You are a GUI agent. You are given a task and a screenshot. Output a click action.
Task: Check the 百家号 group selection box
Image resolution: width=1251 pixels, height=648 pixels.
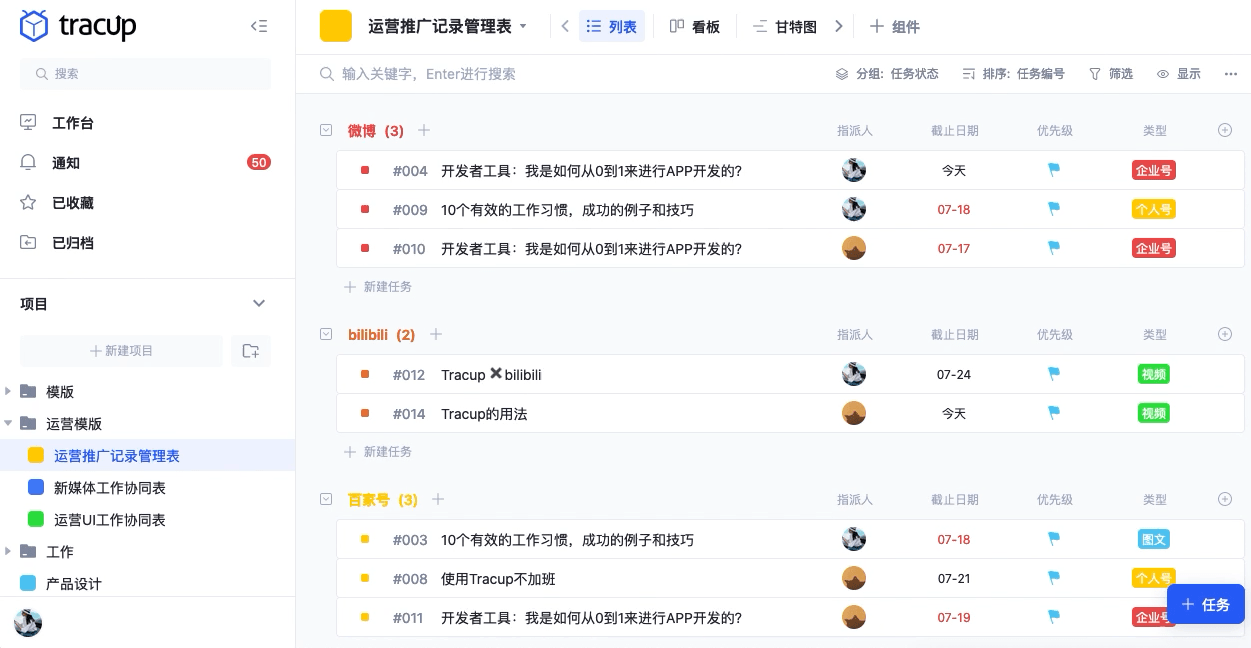point(326,499)
